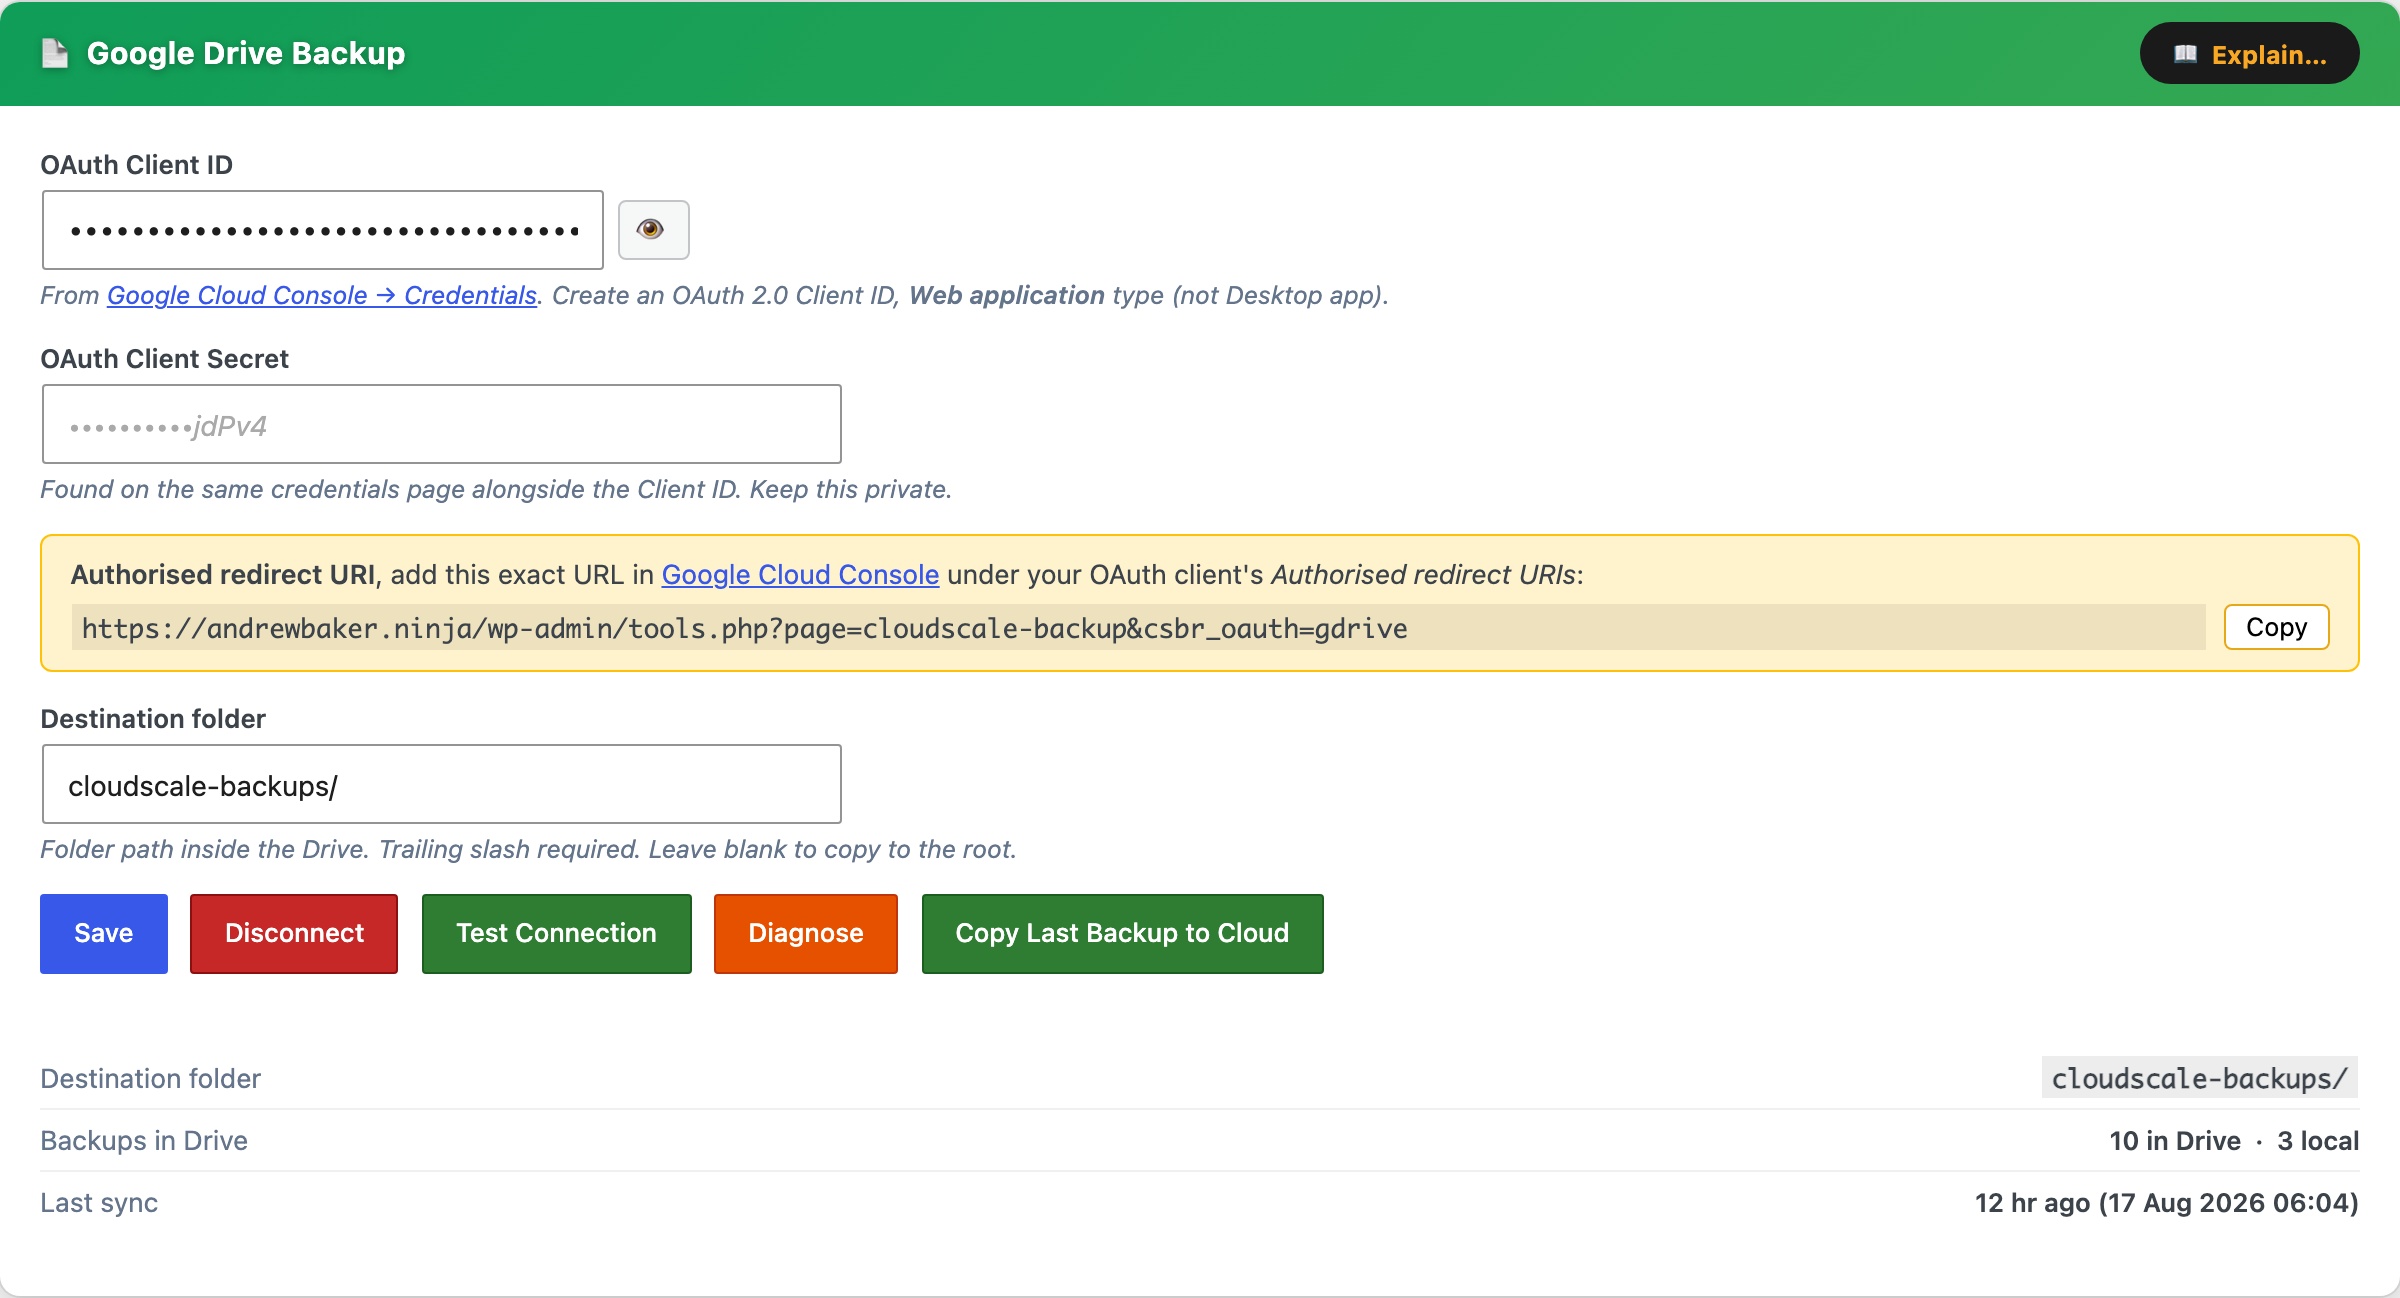Open the Explain help button

tap(2249, 54)
